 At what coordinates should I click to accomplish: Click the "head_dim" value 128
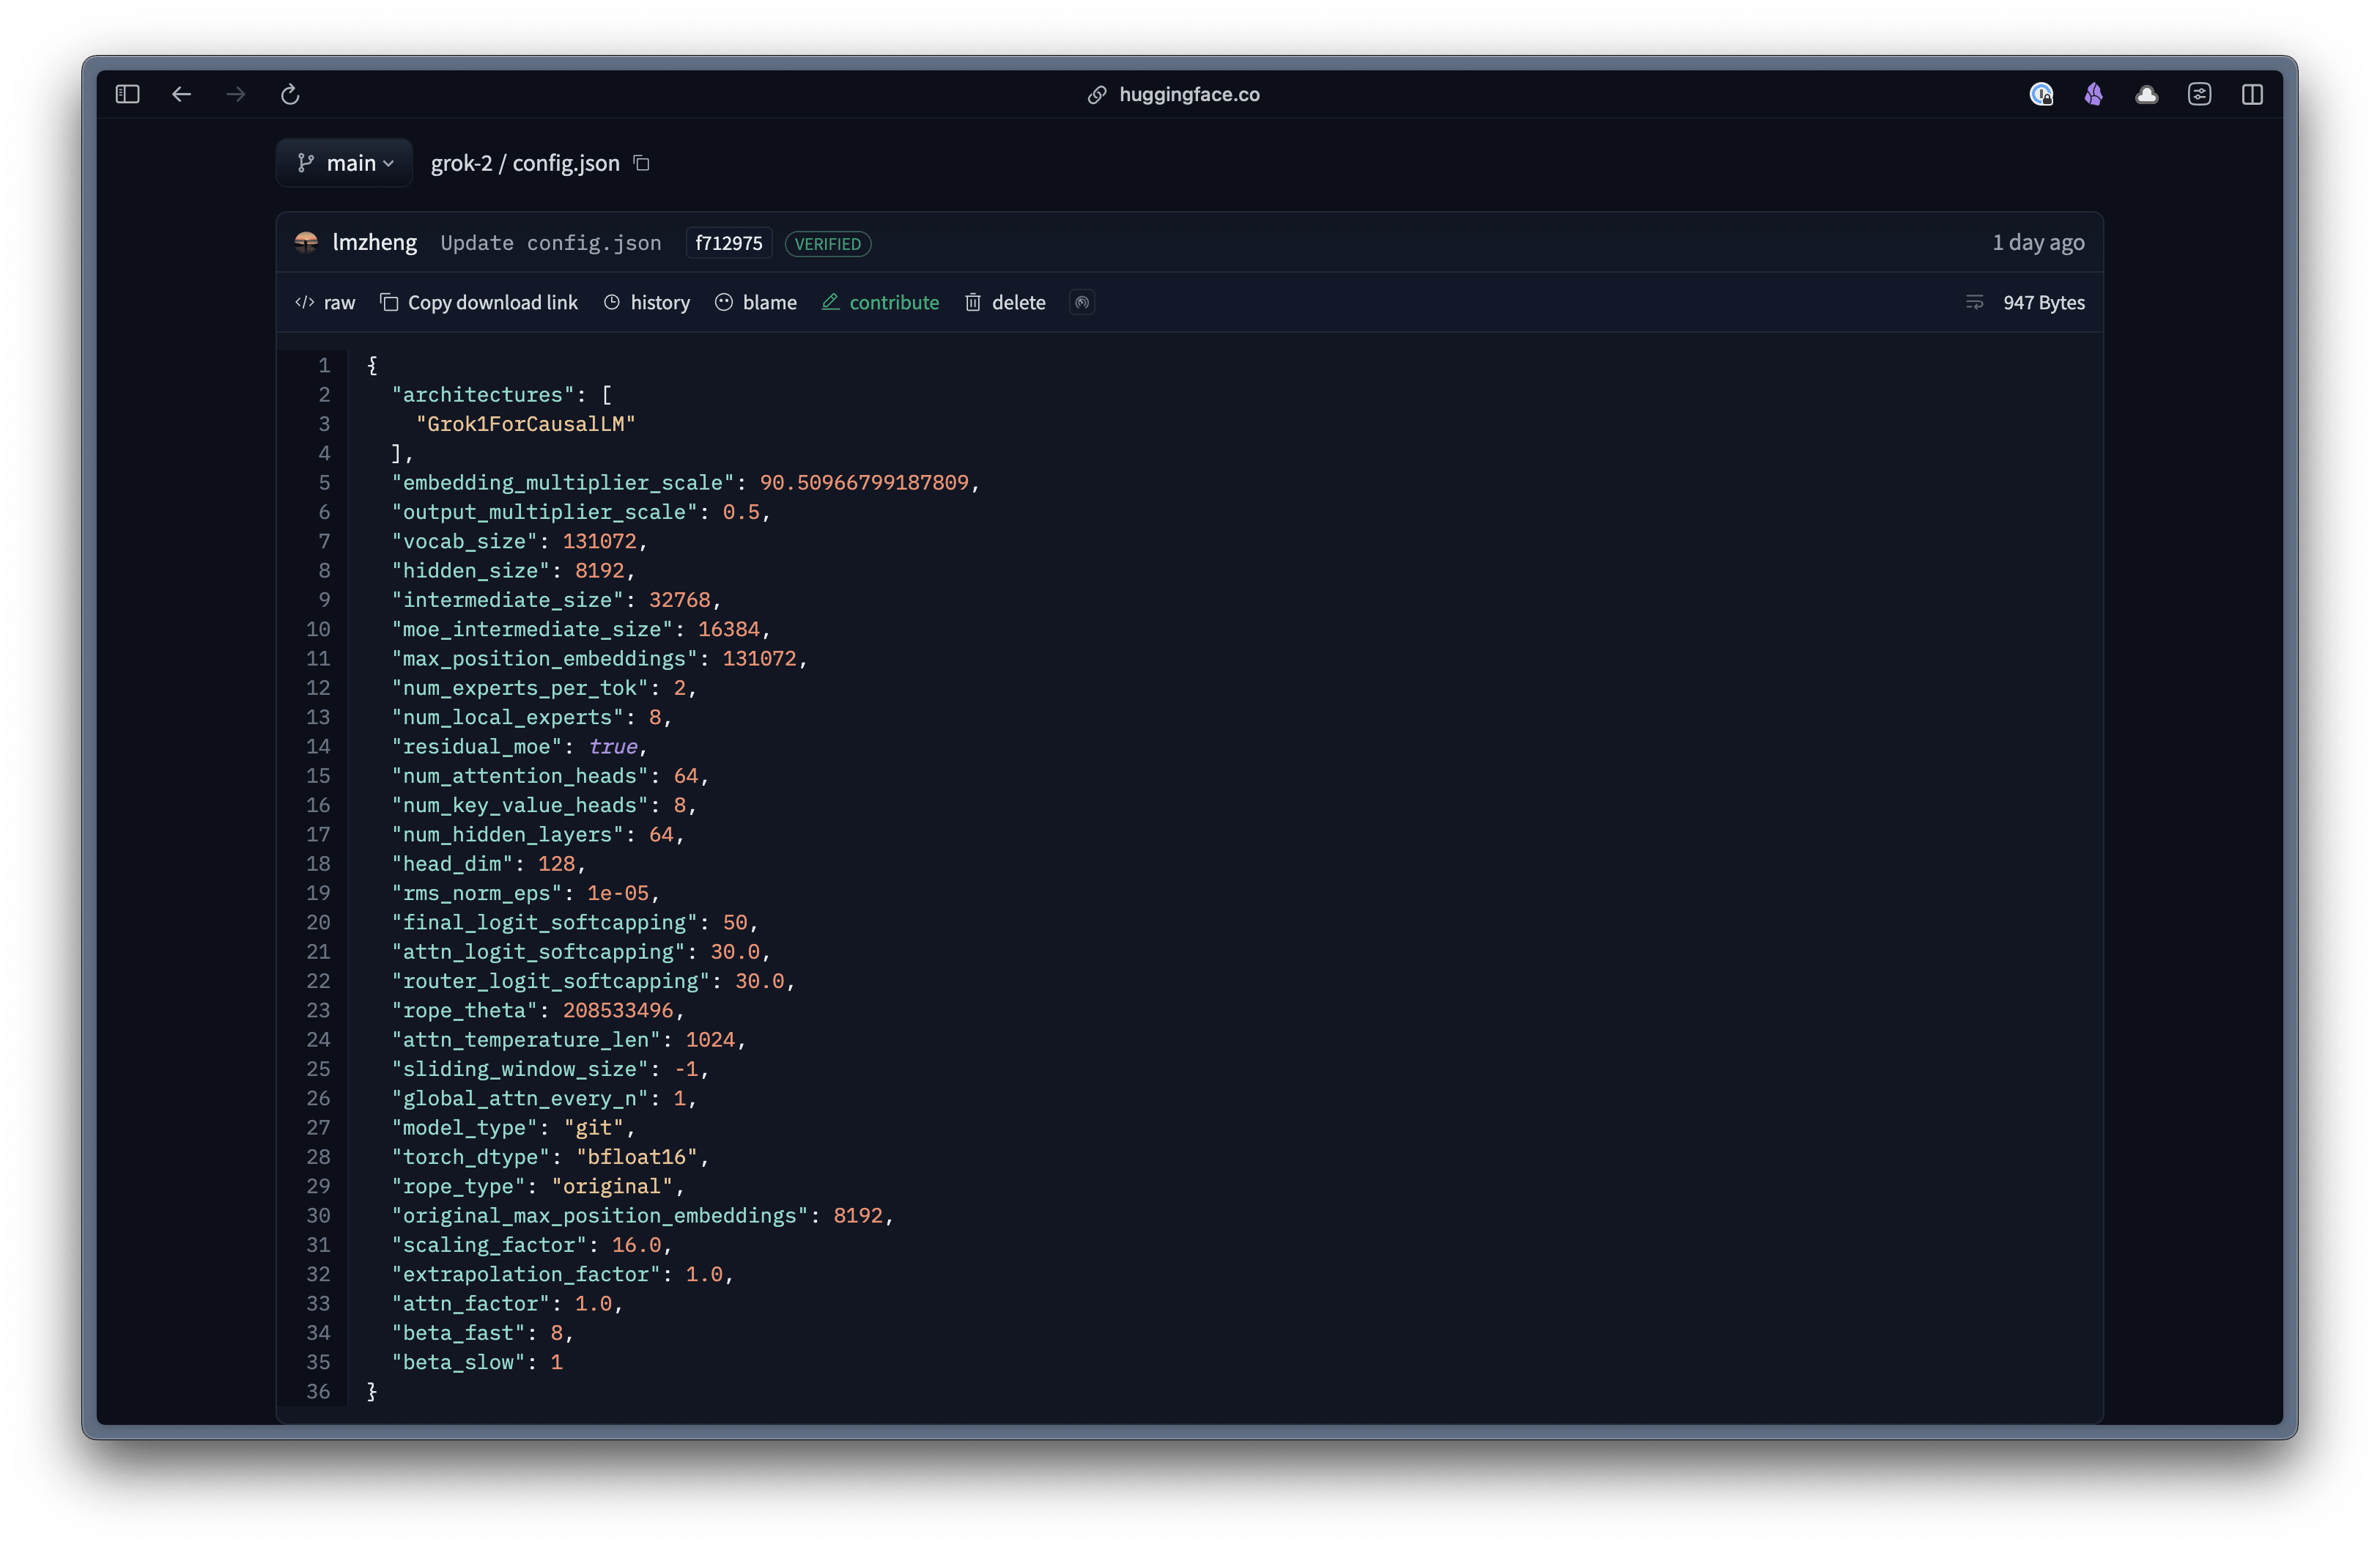tap(556, 864)
